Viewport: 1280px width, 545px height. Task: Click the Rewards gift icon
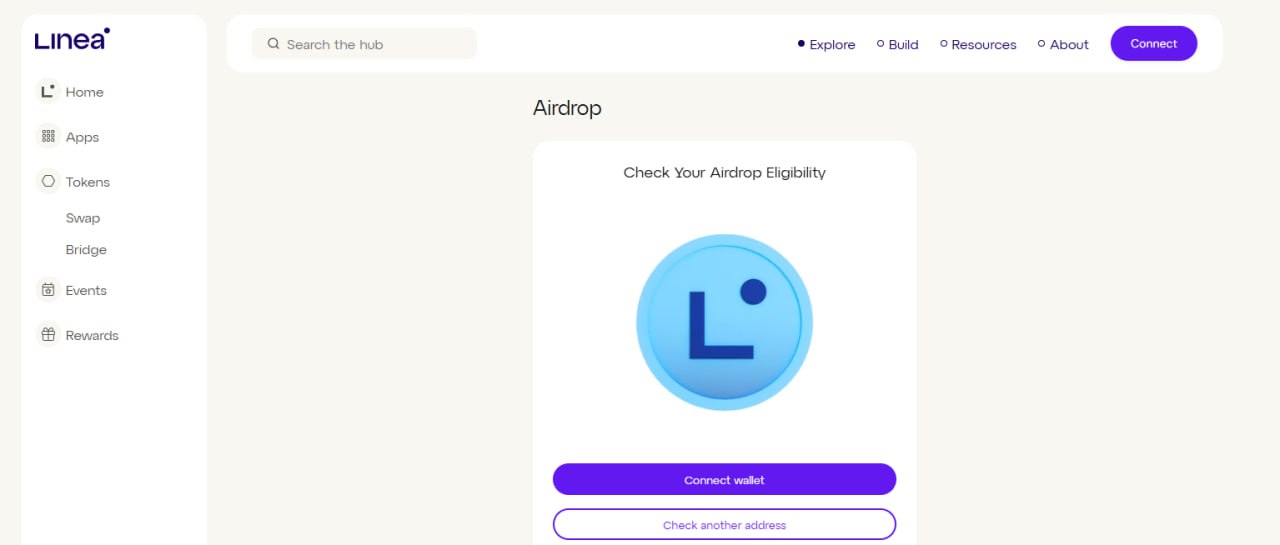47,335
